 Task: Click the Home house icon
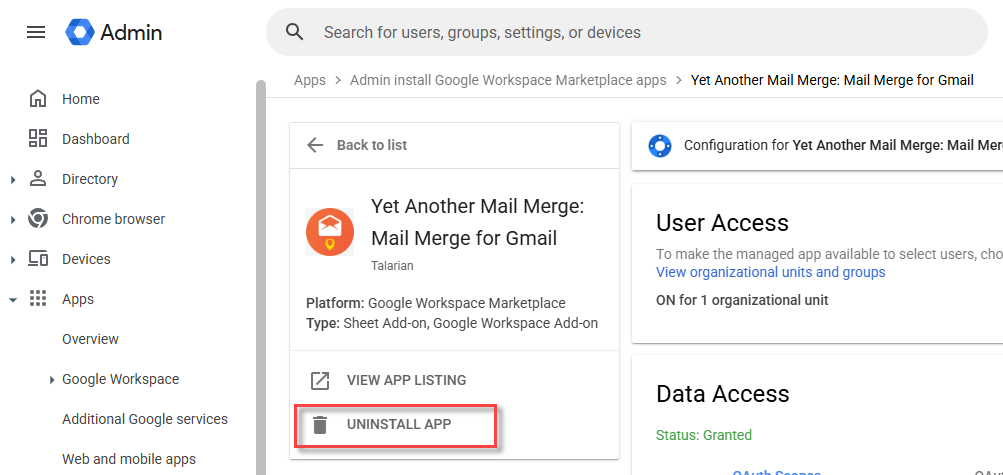[38, 99]
